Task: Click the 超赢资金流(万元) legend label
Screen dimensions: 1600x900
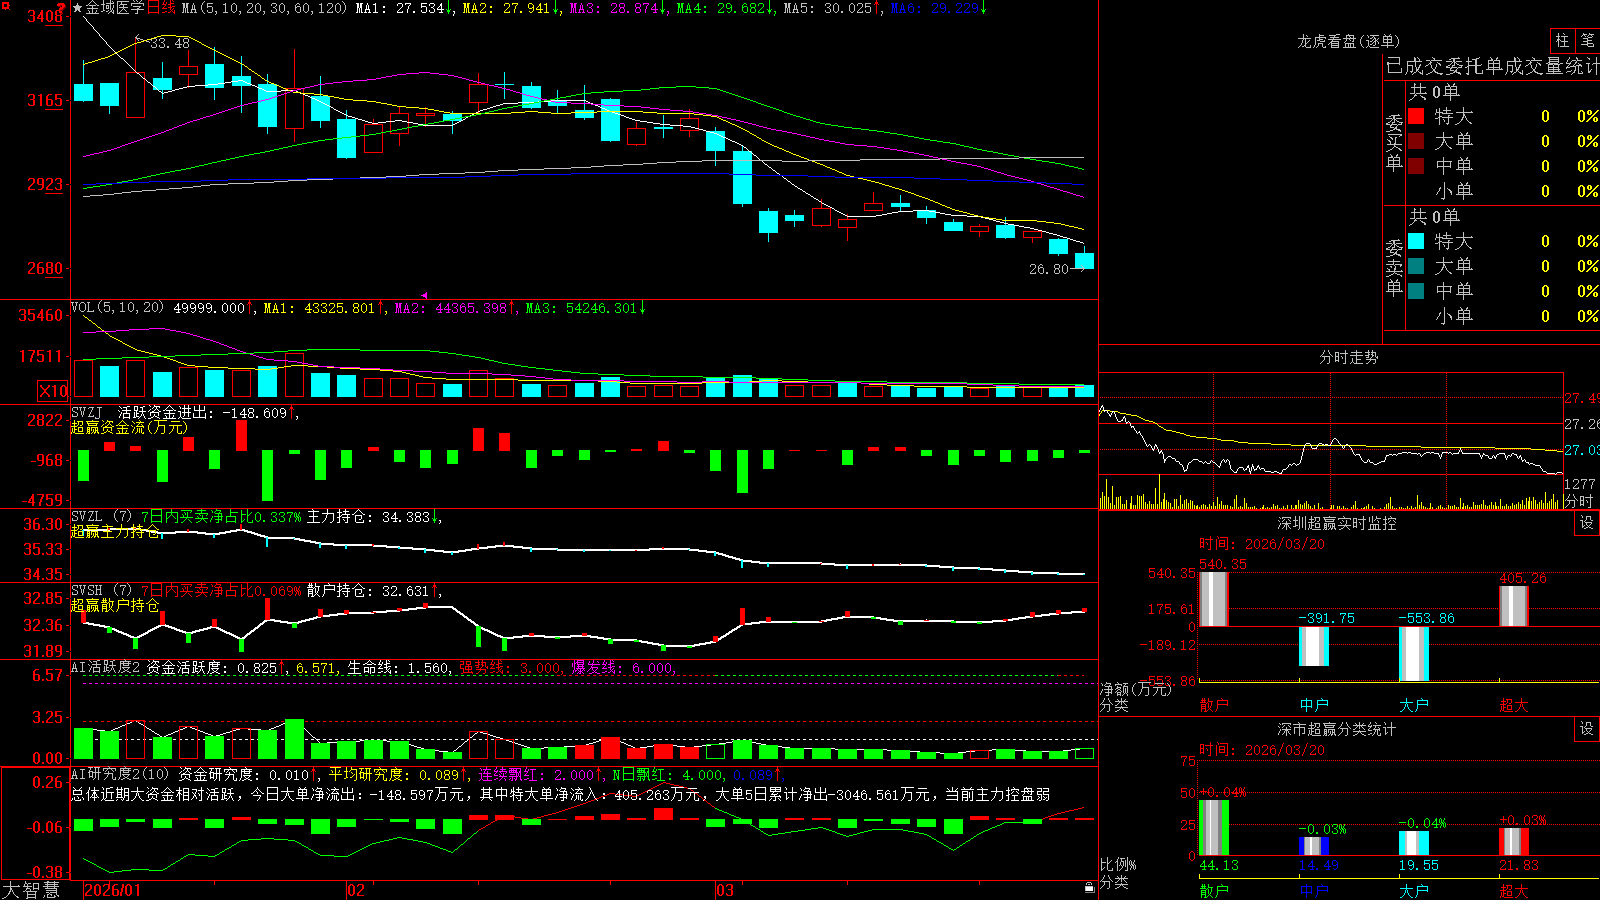Action: pyautogui.click(x=129, y=427)
